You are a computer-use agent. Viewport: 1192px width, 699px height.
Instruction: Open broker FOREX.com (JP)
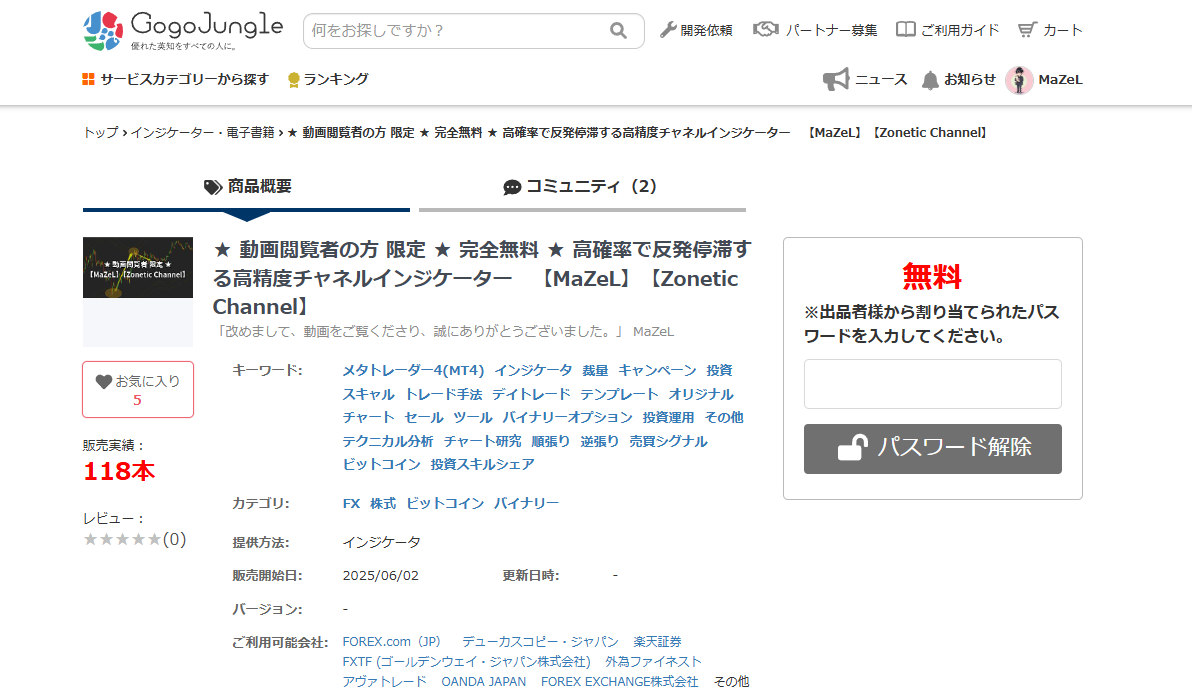coord(392,642)
